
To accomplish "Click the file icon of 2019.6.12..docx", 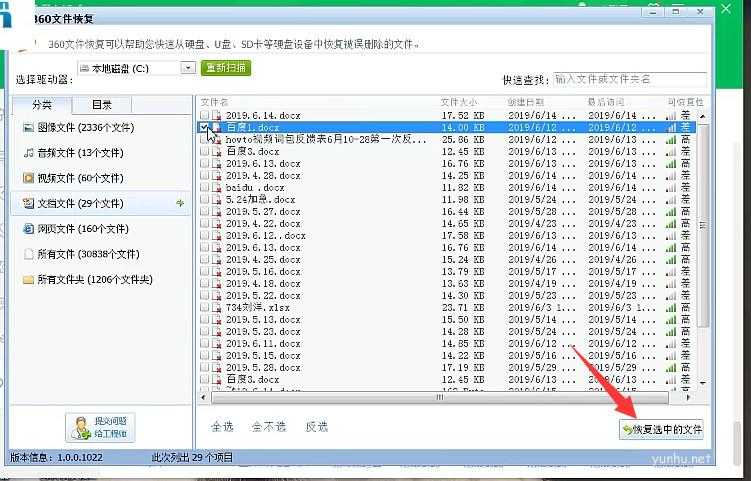I will click(x=216, y=235).
